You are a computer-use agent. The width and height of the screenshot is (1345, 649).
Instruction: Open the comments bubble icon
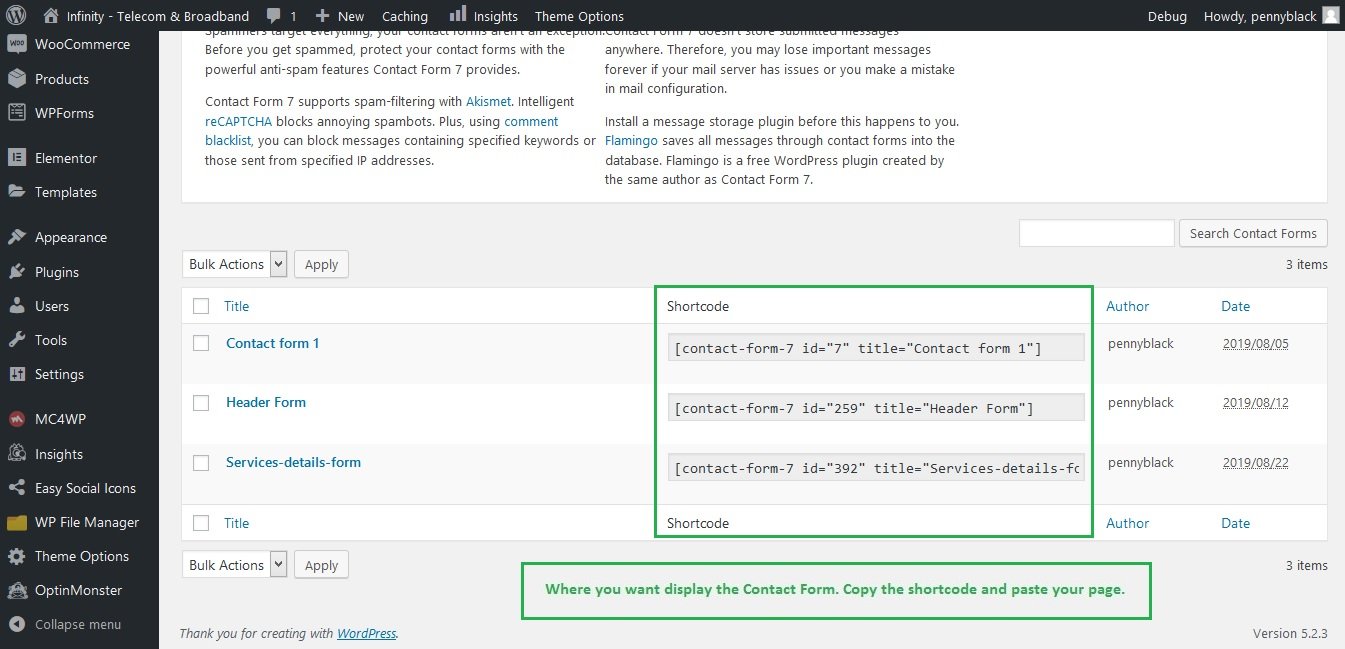coord(274,16)
